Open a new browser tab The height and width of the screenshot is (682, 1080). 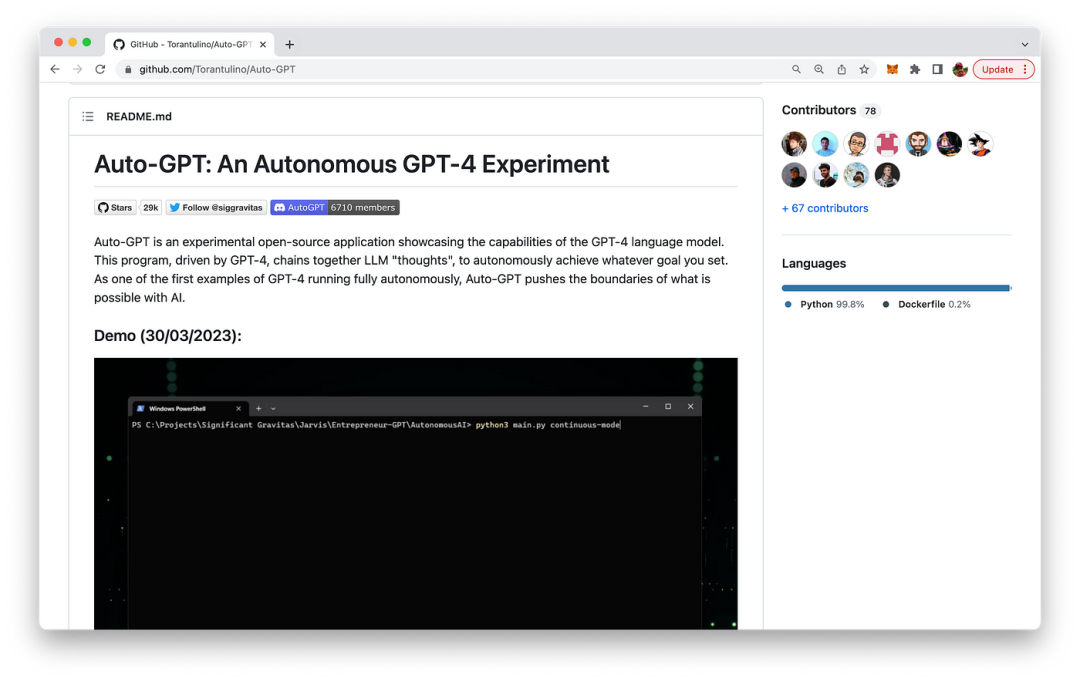(x=289, y=45)
